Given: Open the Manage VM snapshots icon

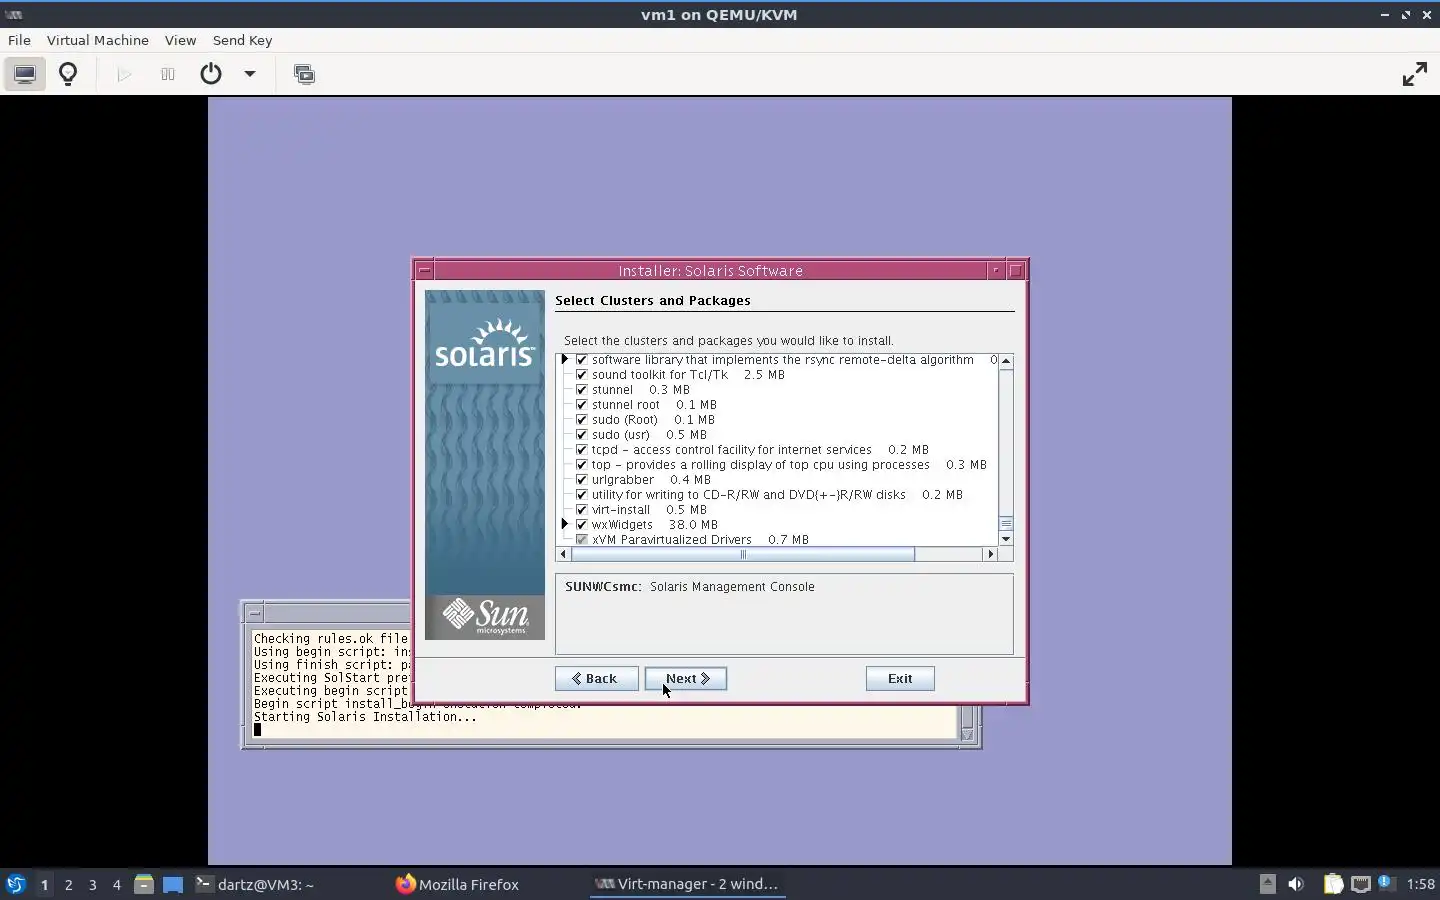Looking at the screenshot, I should [x=304, y=74].
